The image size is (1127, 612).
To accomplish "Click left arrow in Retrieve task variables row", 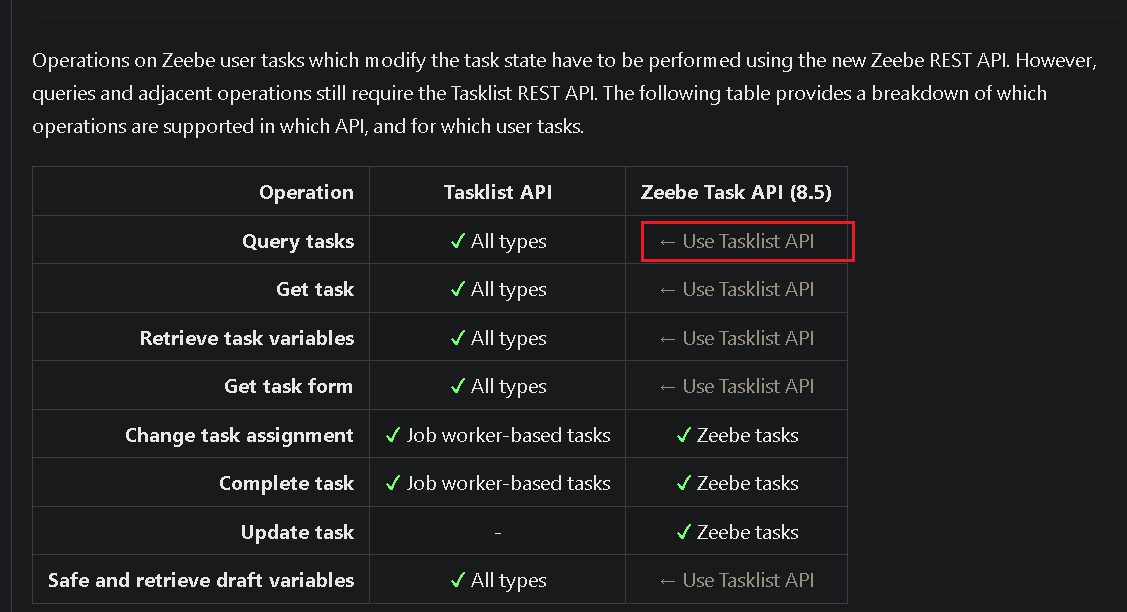I will pyautogui.click(x=667, y=339).
